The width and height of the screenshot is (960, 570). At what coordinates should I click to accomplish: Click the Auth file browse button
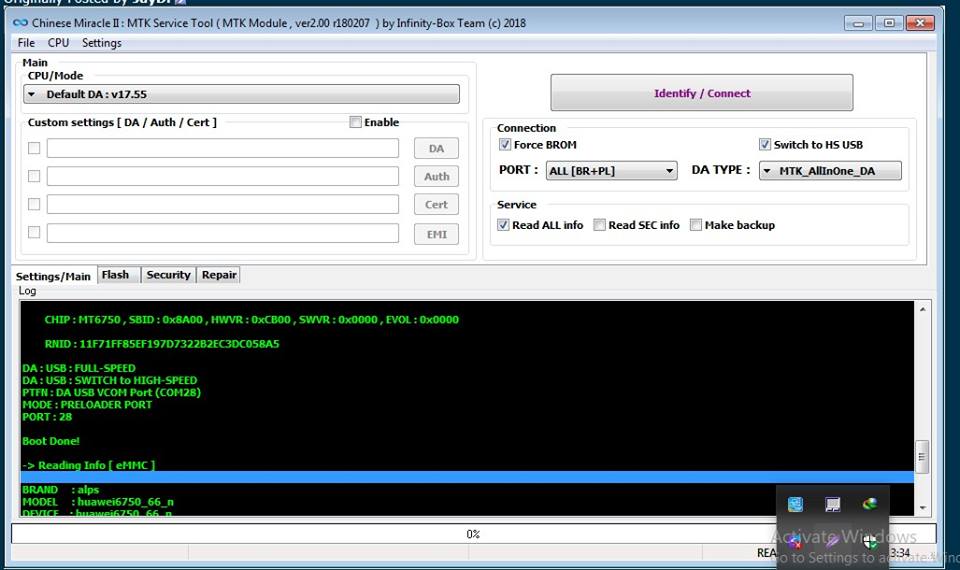(x=436, y=176)
